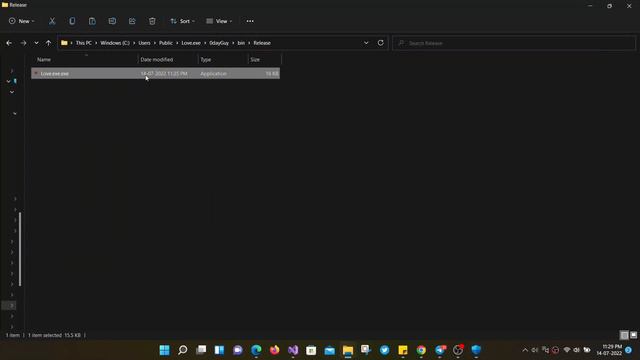This screenshot has height=360, width=640.
Task: Show hidden system tray icons
Action: pos(525,350)
